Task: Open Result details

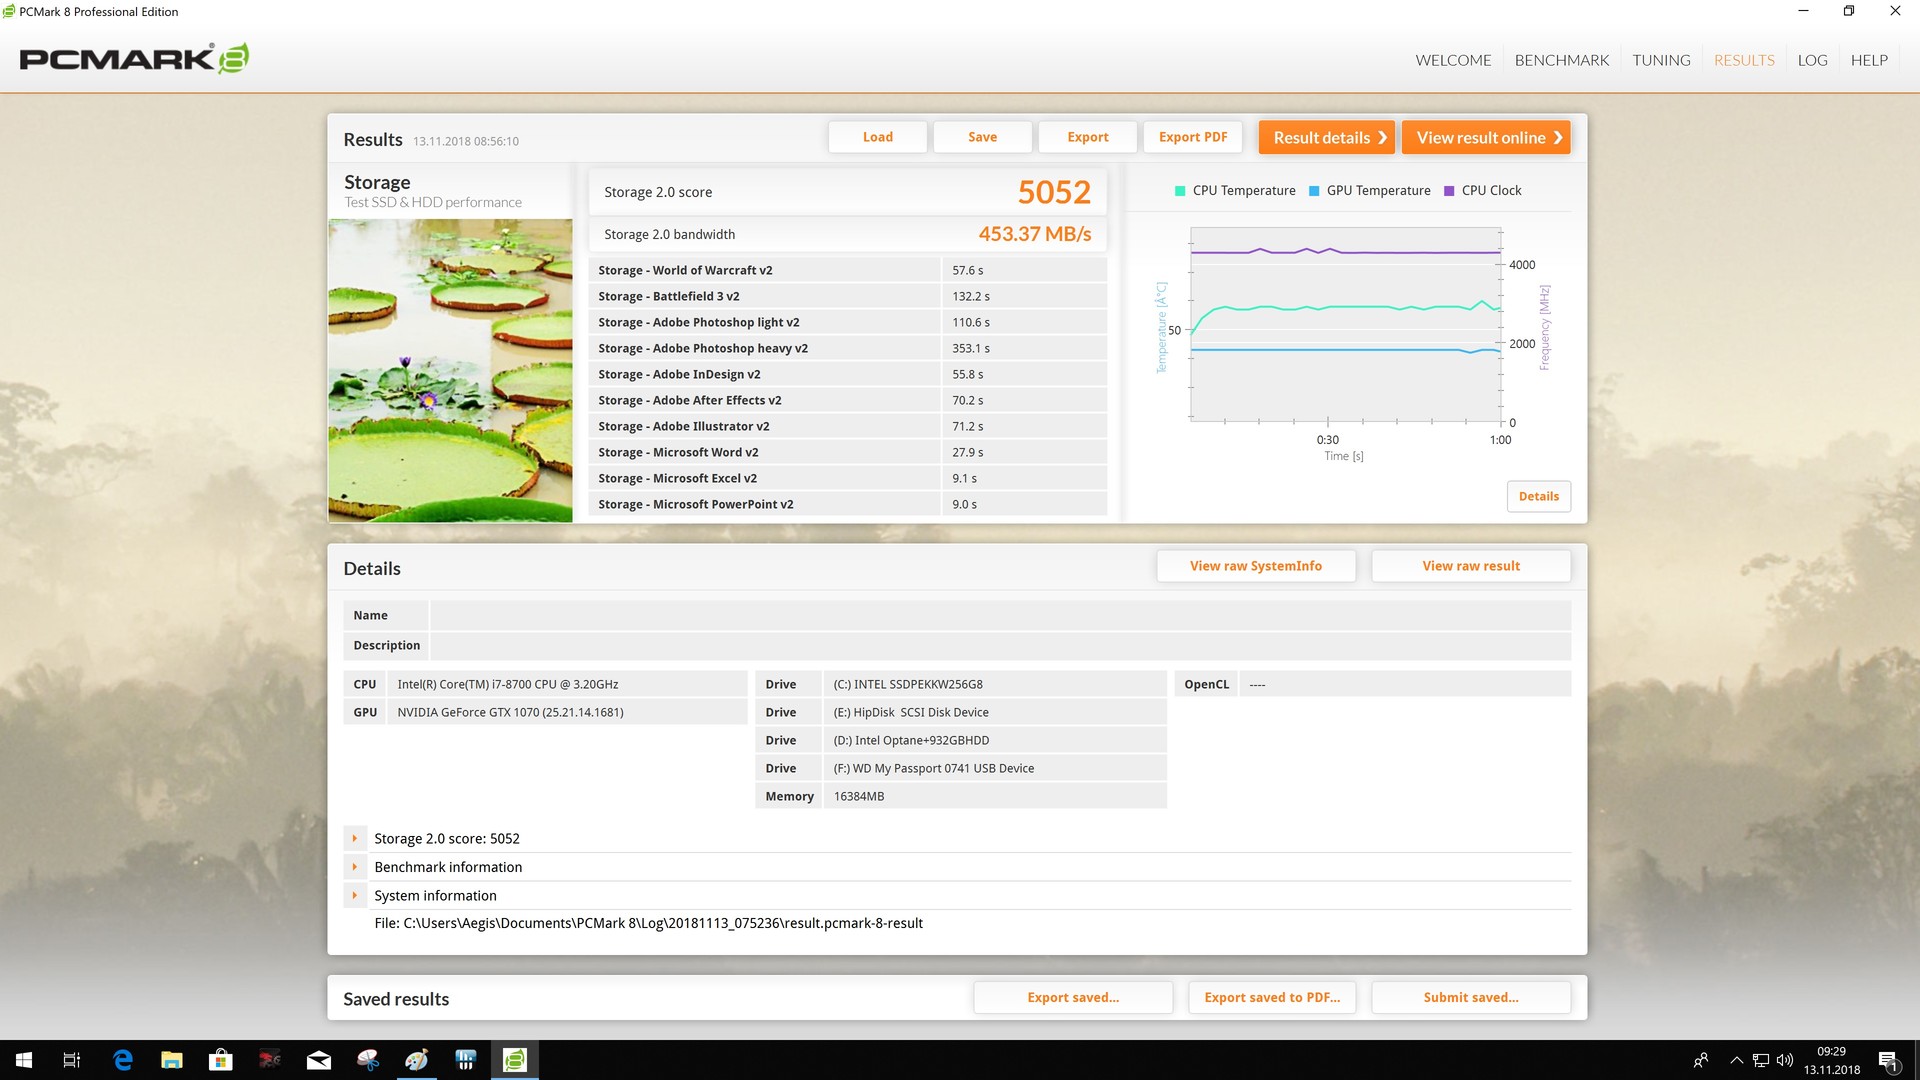Action: 1327,138
